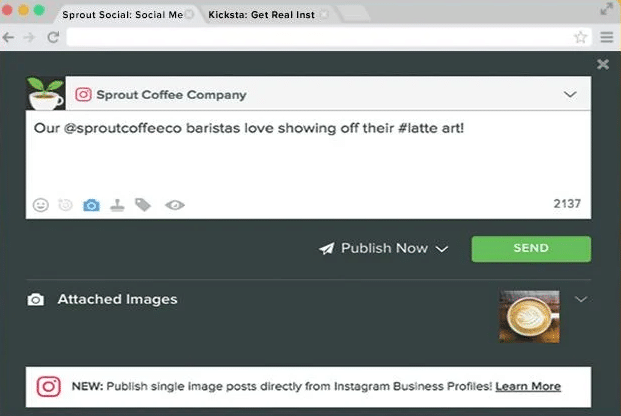Click the Sprout Coffee Company profile avatar
Viewport: 621px width, 416px height.
pyautogui.click(x=46, y=94)
